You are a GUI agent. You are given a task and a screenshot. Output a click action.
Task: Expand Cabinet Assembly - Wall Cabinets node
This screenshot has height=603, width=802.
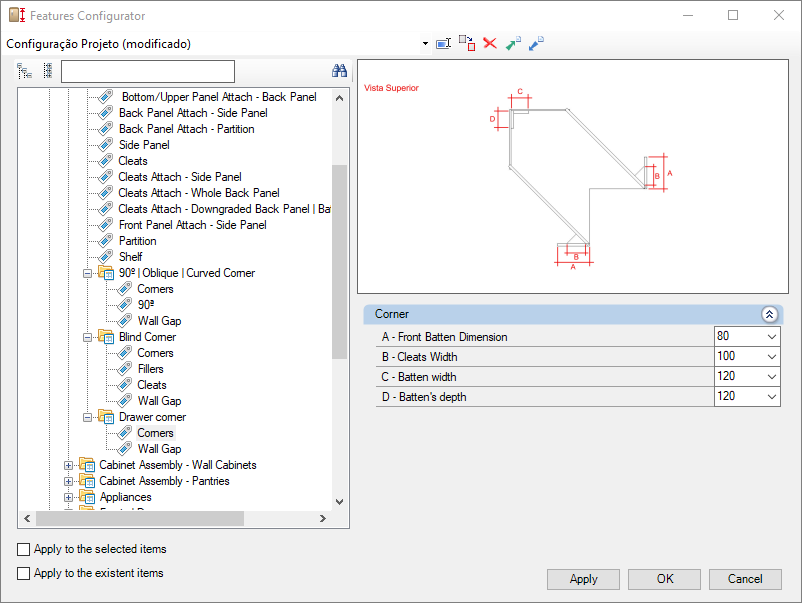(x=69, y=465)
